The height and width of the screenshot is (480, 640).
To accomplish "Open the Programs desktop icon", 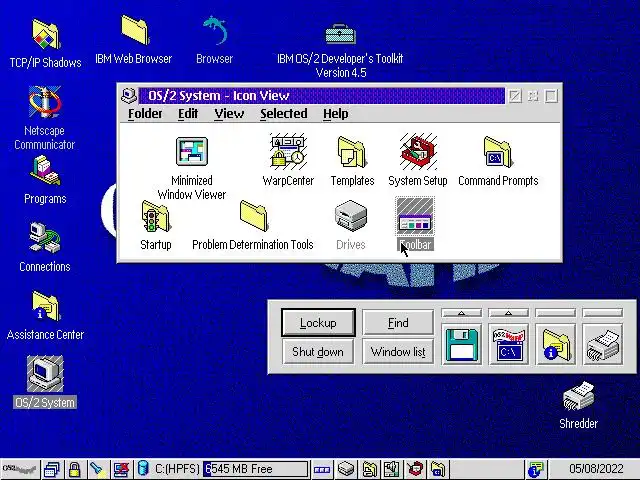I will (45, 171).
